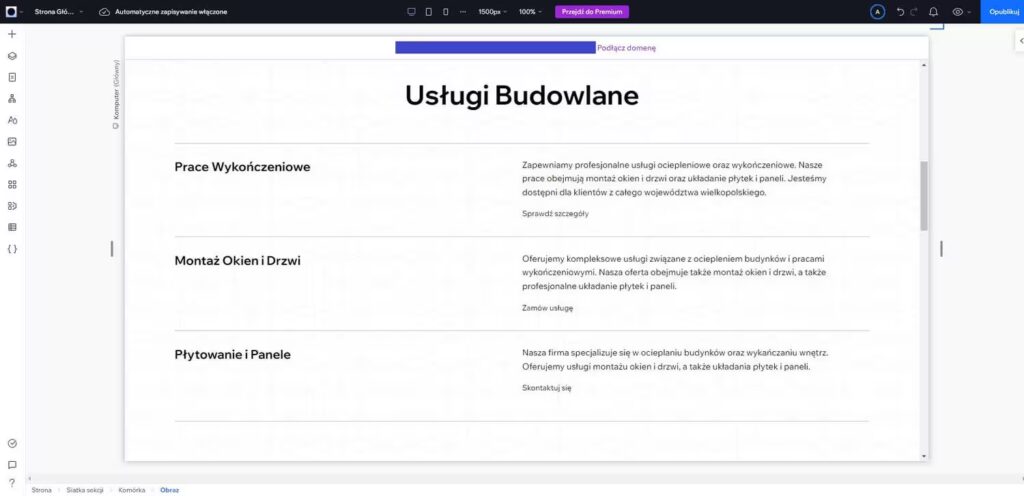Open the Business Apps sidebar icon

coord(12,206)
